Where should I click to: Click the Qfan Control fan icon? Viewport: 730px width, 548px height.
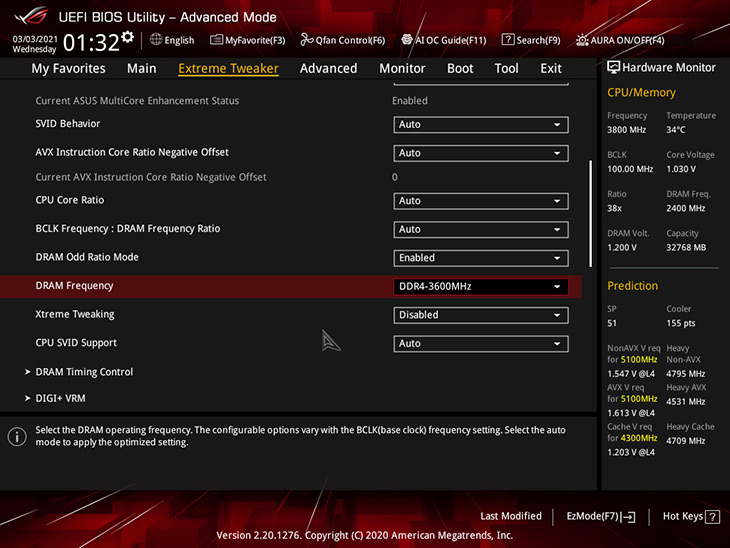click(306, 40)
